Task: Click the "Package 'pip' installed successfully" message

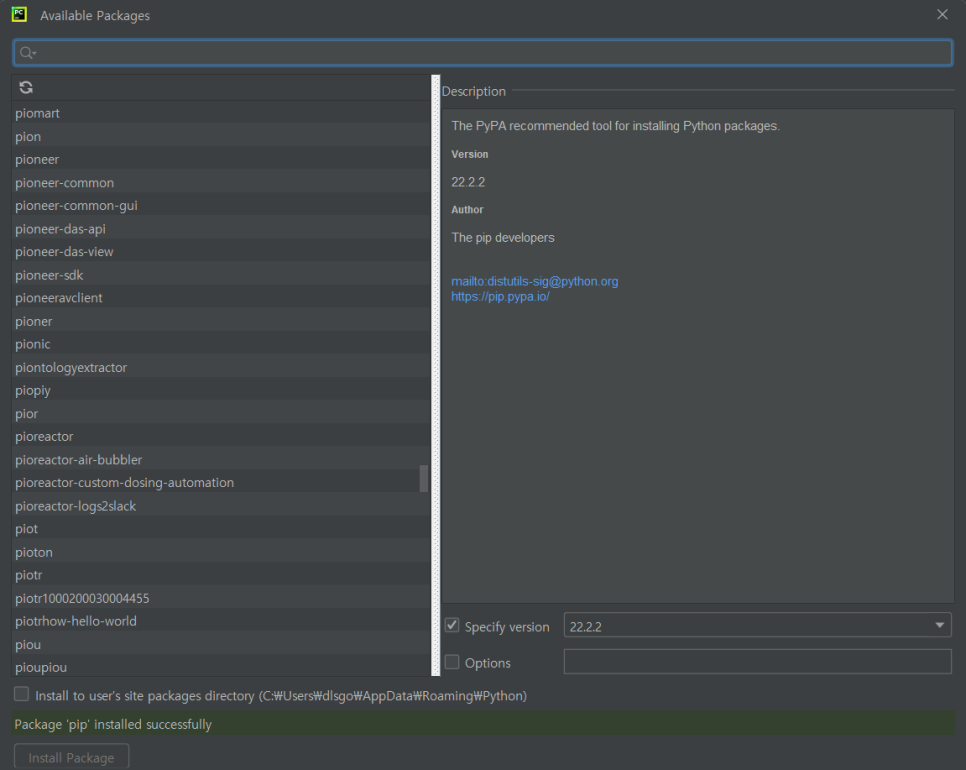Action: pyautogui.click(x=113, y=724)
